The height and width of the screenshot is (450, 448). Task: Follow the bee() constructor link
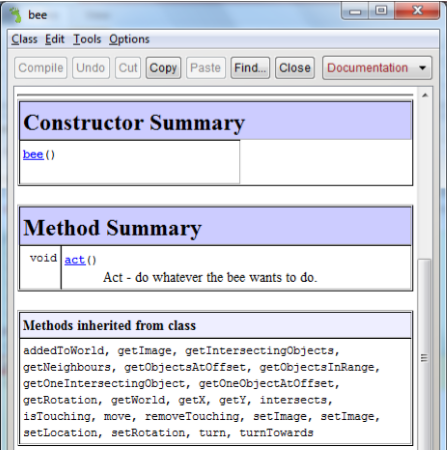(33, 155)
